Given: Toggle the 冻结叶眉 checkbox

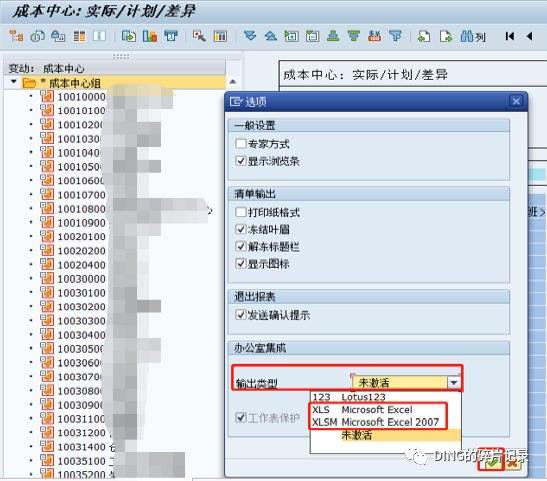Looking at the screenshot, I should pyautogui.click(x=241, y=229).
